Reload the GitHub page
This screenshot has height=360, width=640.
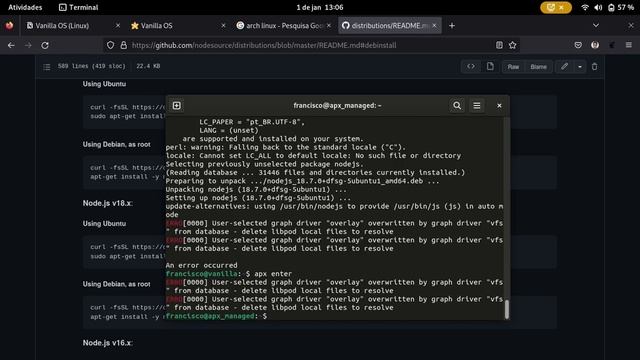[45, 45]
